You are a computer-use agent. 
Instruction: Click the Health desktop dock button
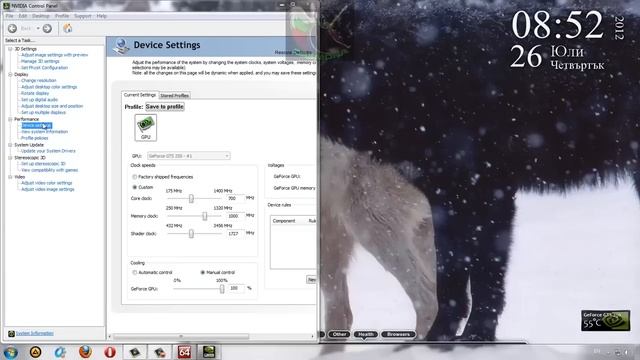click(x=365, y=334)
